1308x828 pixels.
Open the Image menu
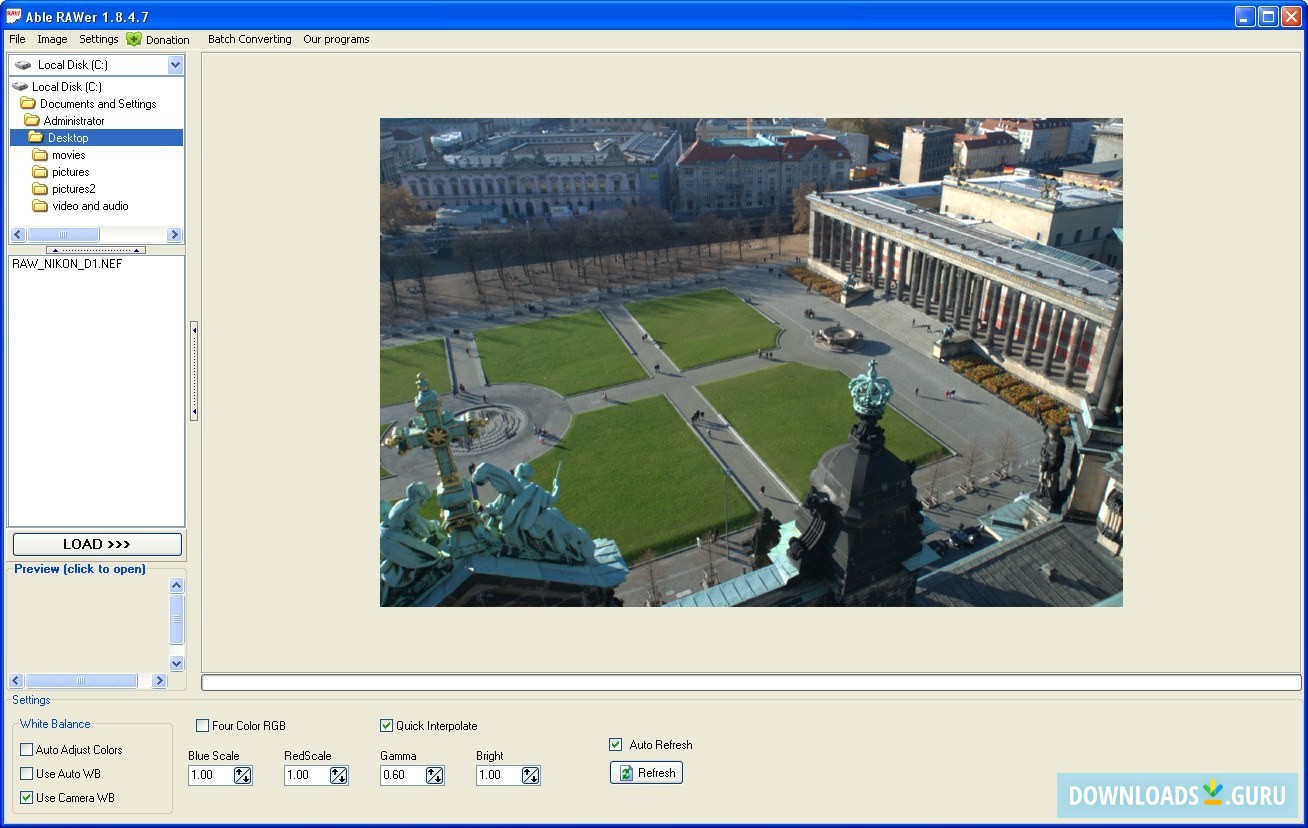52,39
